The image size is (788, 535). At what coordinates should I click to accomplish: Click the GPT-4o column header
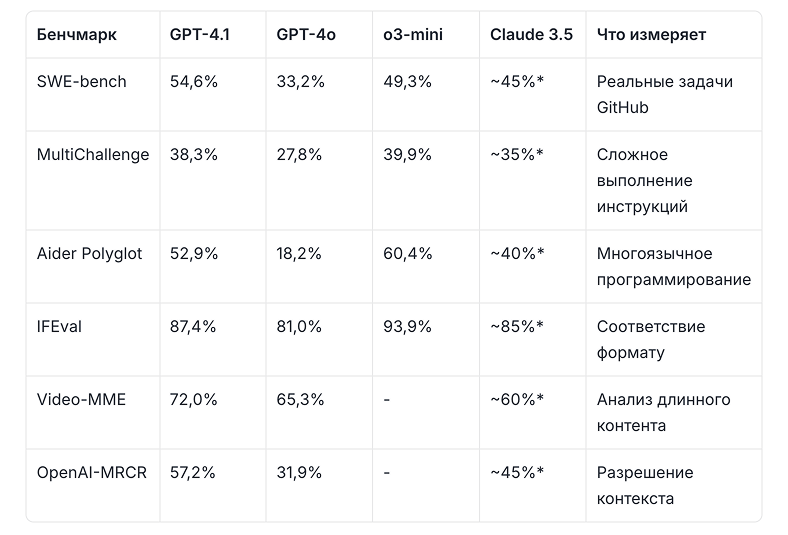306,35
